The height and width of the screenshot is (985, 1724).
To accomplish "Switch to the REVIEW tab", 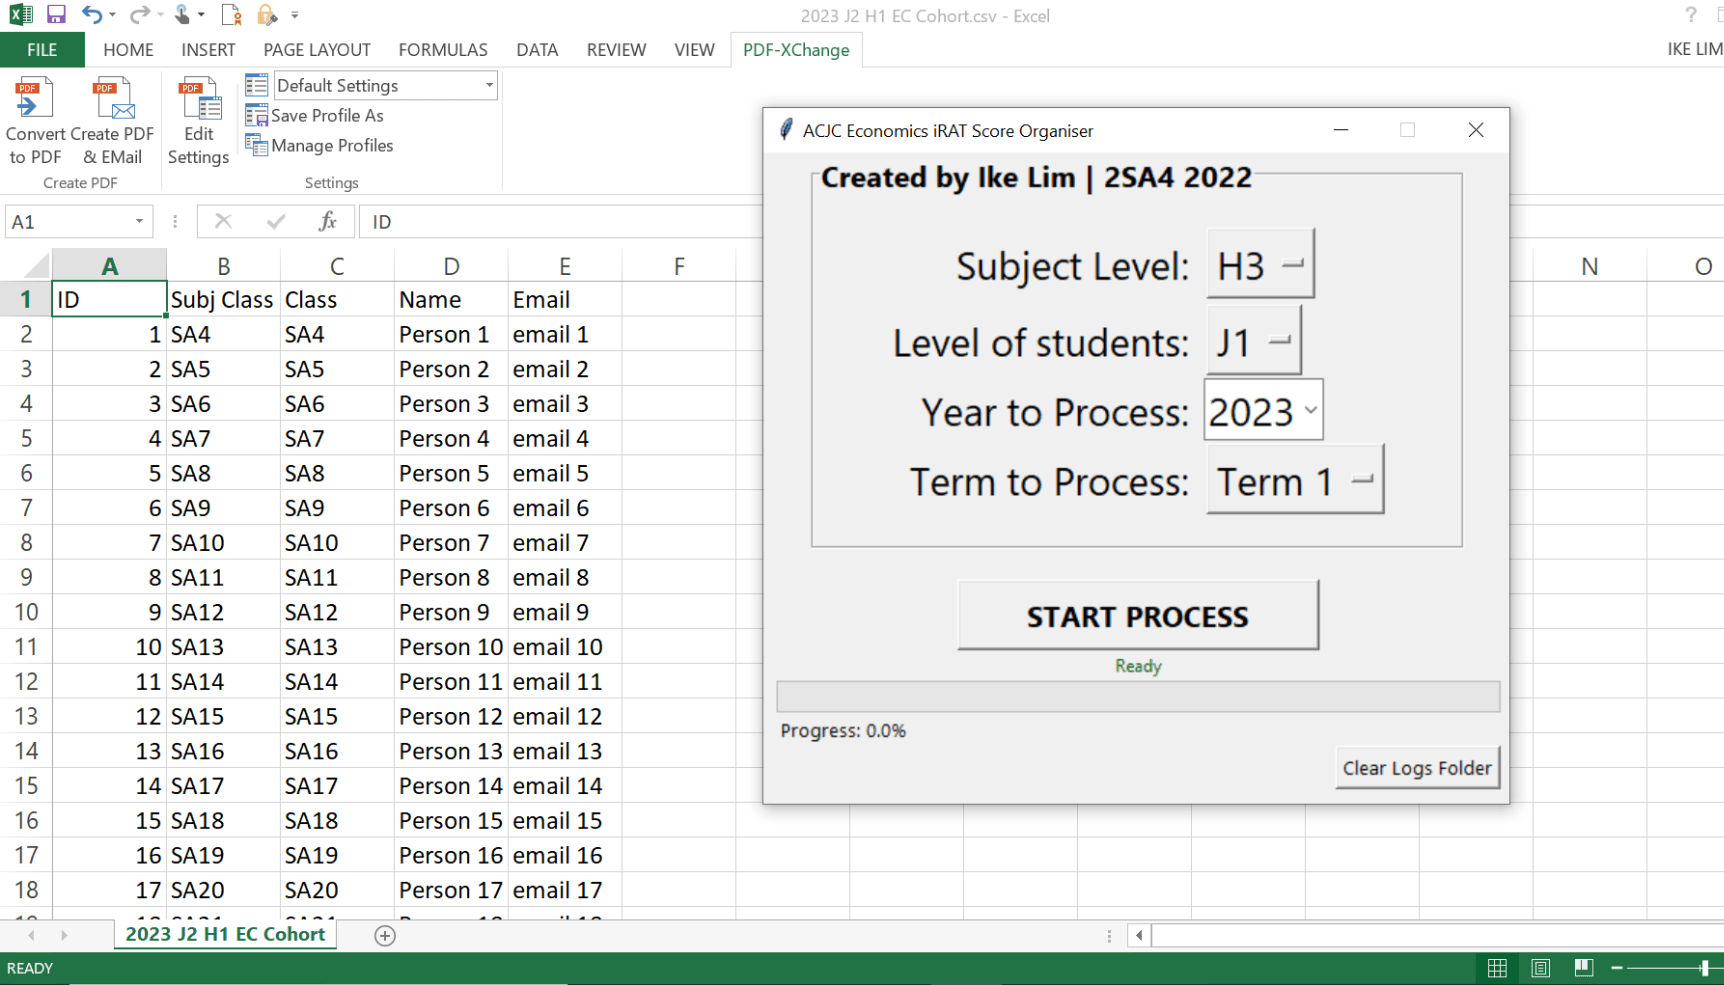I will coord(616,50).
